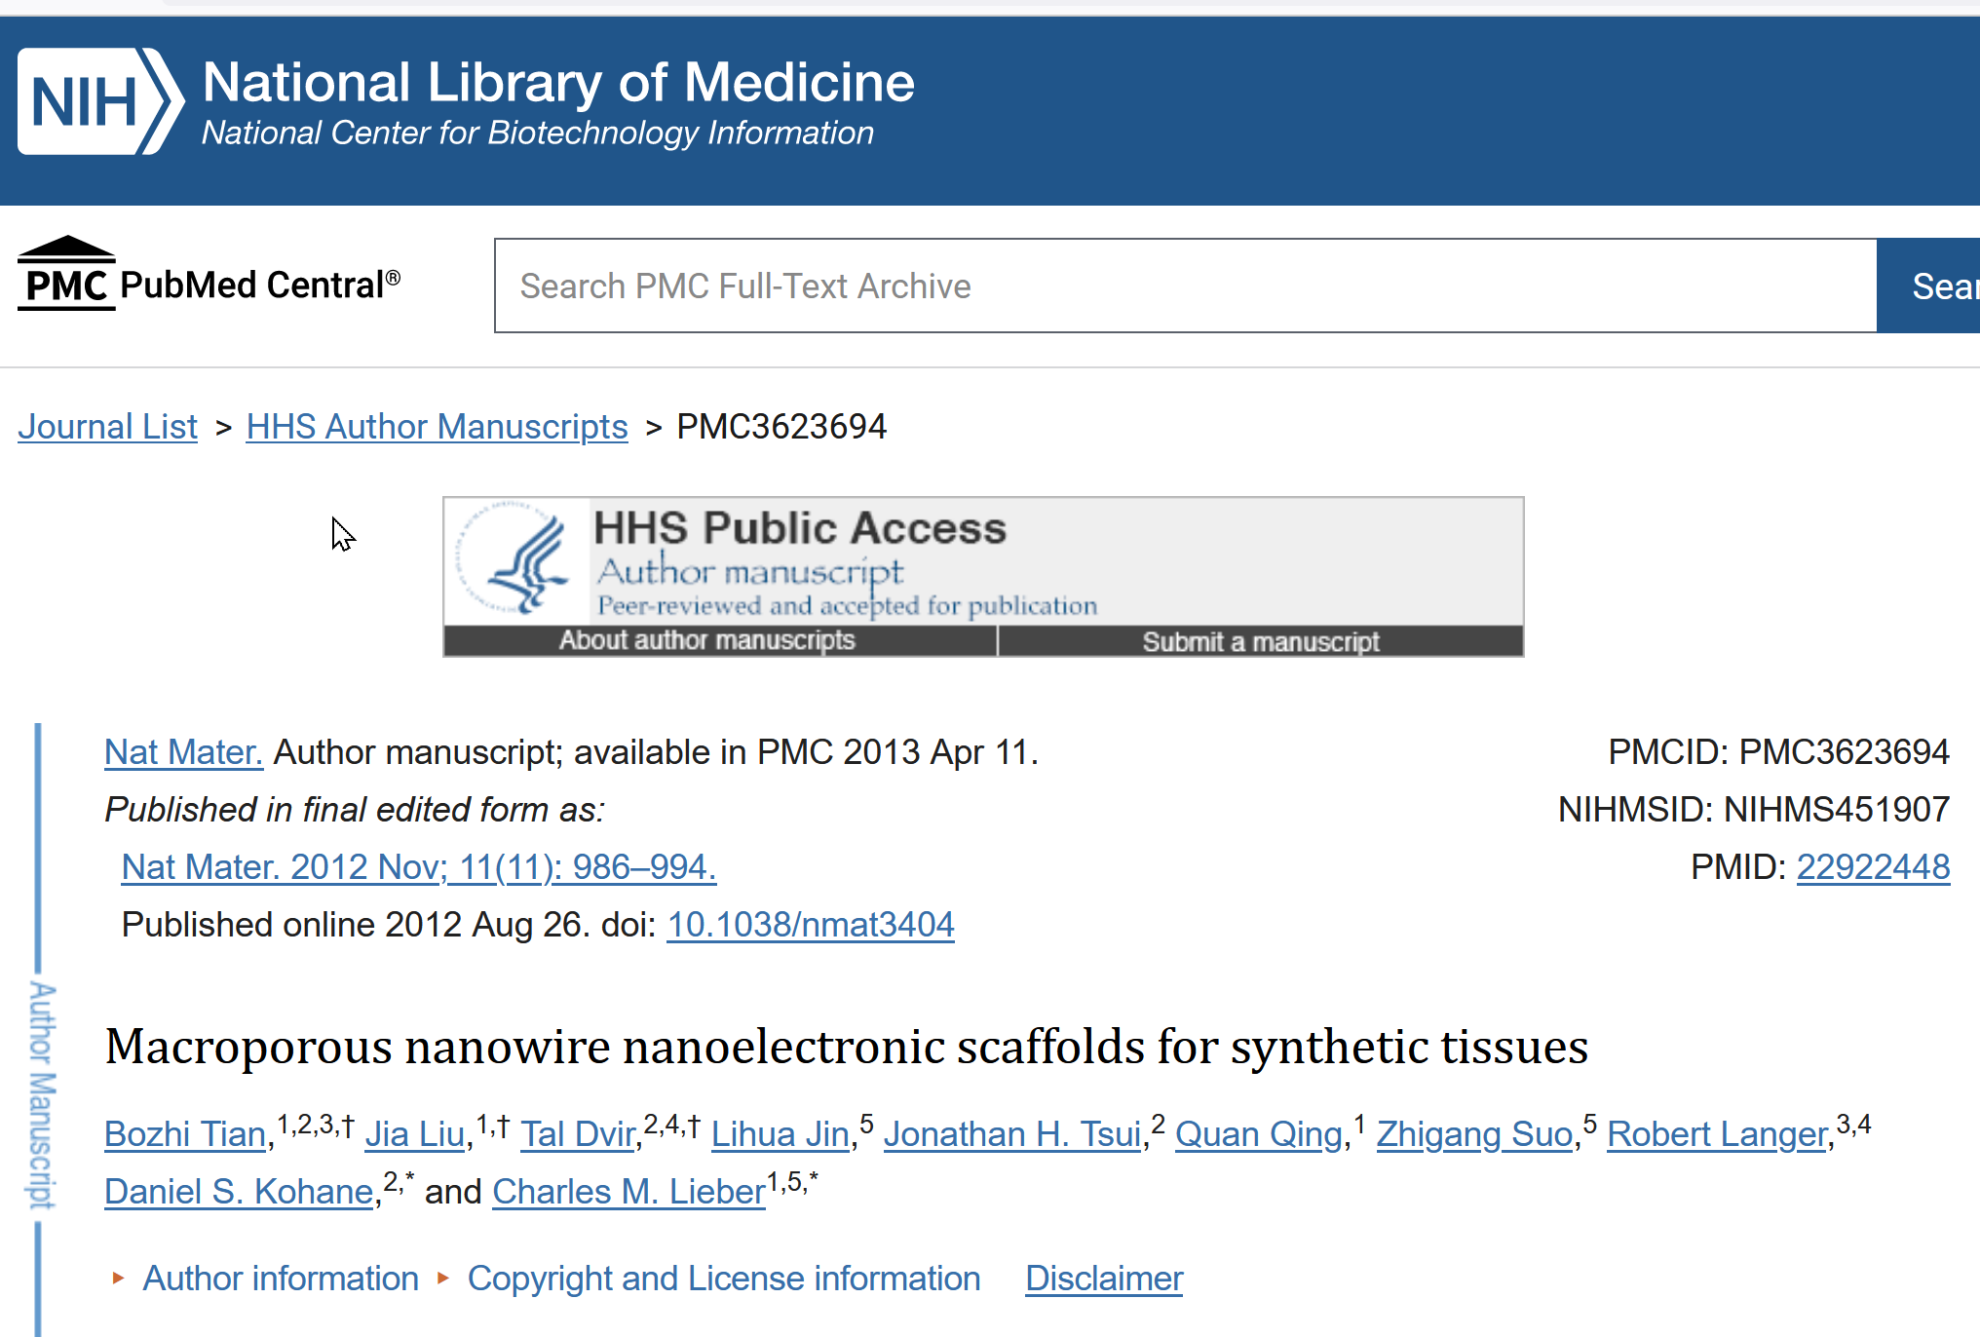Open the Disclaimer link
The image size is (1980, 1337).
(1104, 1278)
